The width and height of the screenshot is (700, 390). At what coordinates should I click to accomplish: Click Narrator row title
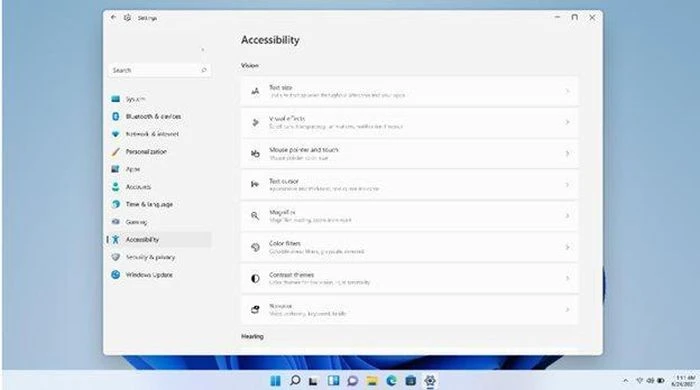click(x=280, y=306)
